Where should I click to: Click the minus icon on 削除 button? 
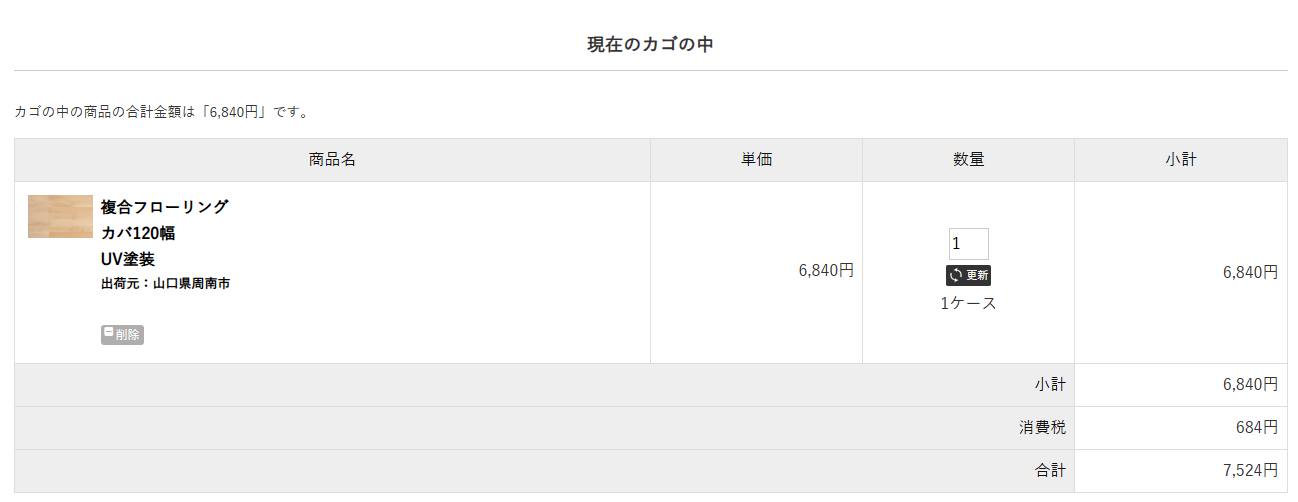(109, 333)
